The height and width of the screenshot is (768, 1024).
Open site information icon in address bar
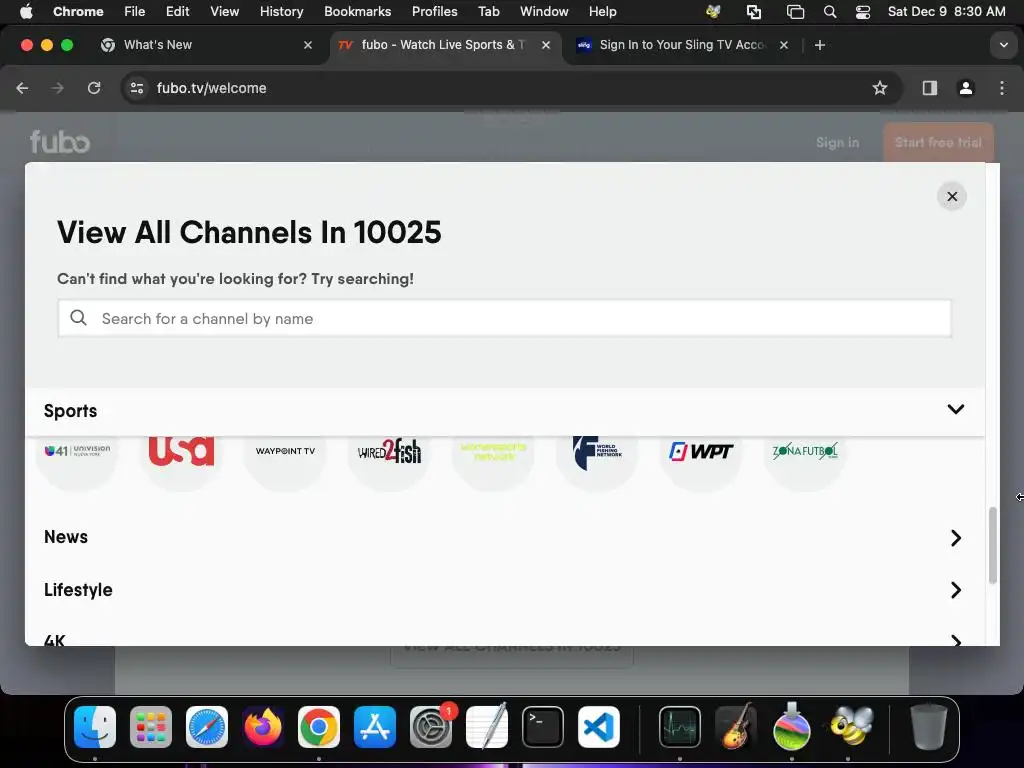[x=136, y=88]
